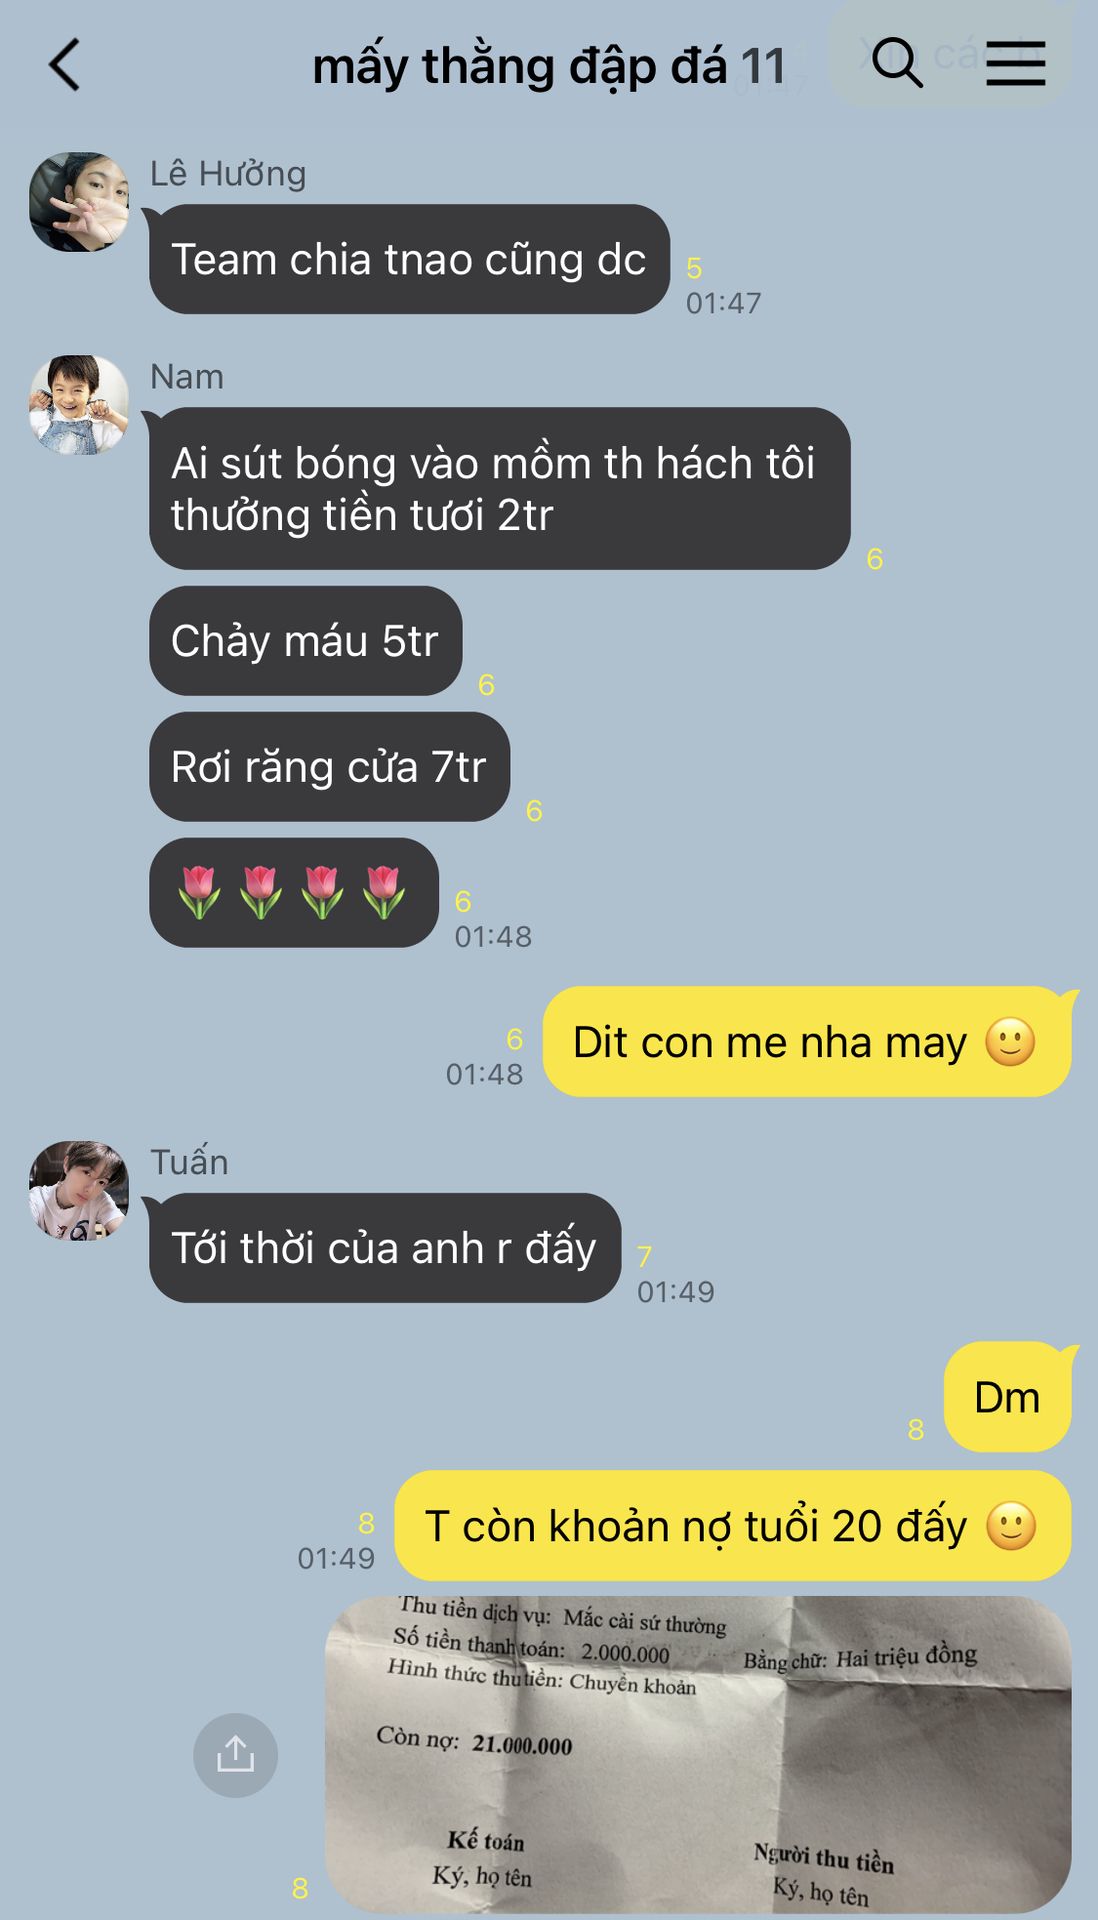1098x1920 pixels.
Task: Open the receipt photo thumbnail
Action: (698, 1755)
